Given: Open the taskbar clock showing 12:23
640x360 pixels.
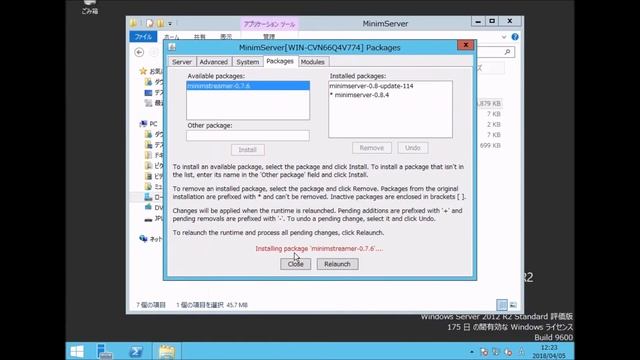Looking at the screenshot, I should pos(549,351).
